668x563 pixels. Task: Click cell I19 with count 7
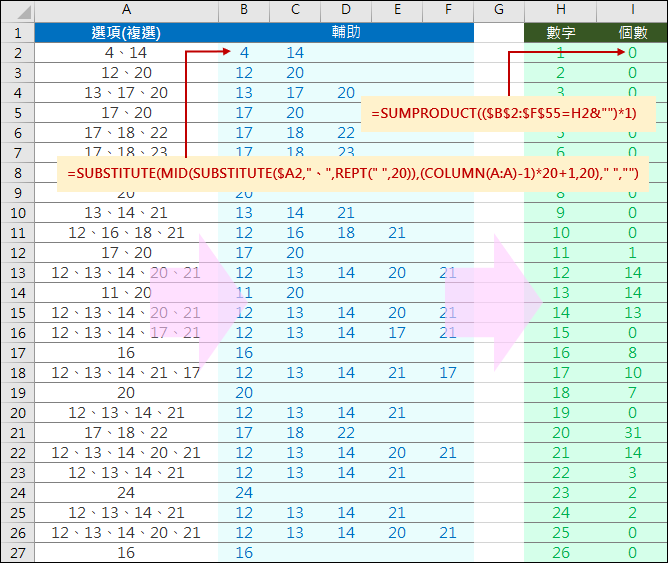click(632, 393)
